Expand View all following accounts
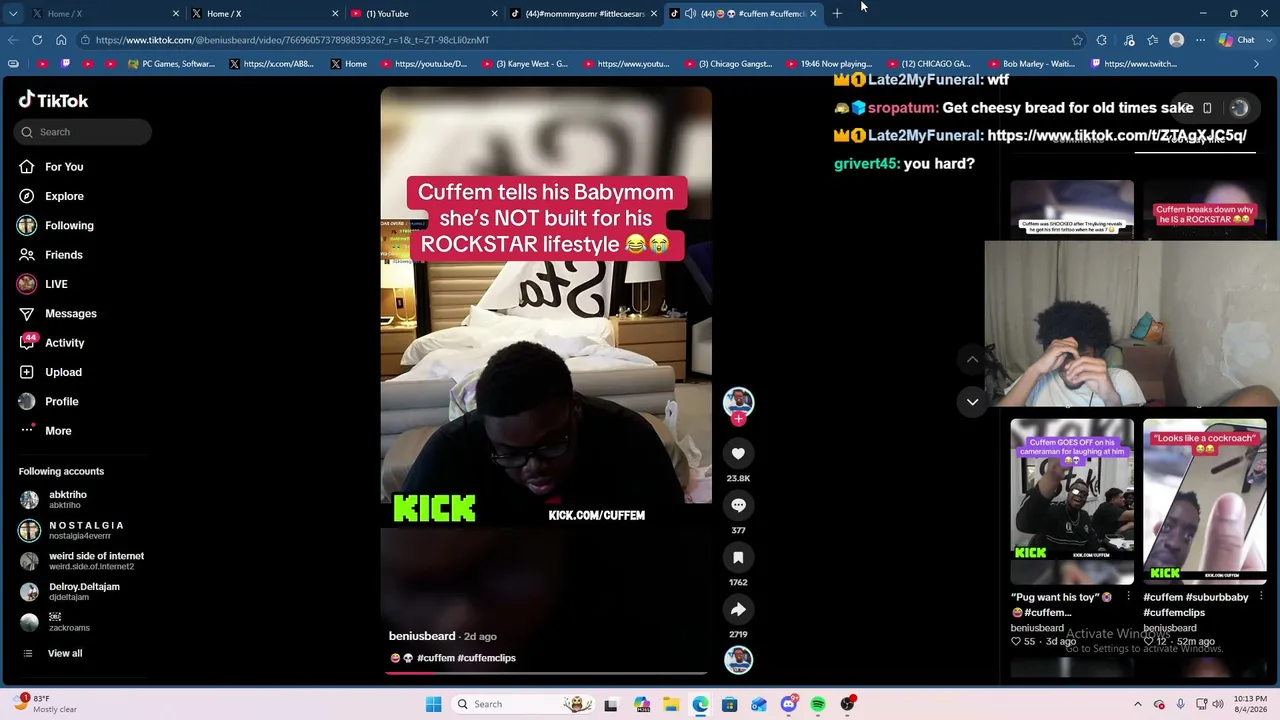The width and height of the screenshot is (1280, 720). 65,653
